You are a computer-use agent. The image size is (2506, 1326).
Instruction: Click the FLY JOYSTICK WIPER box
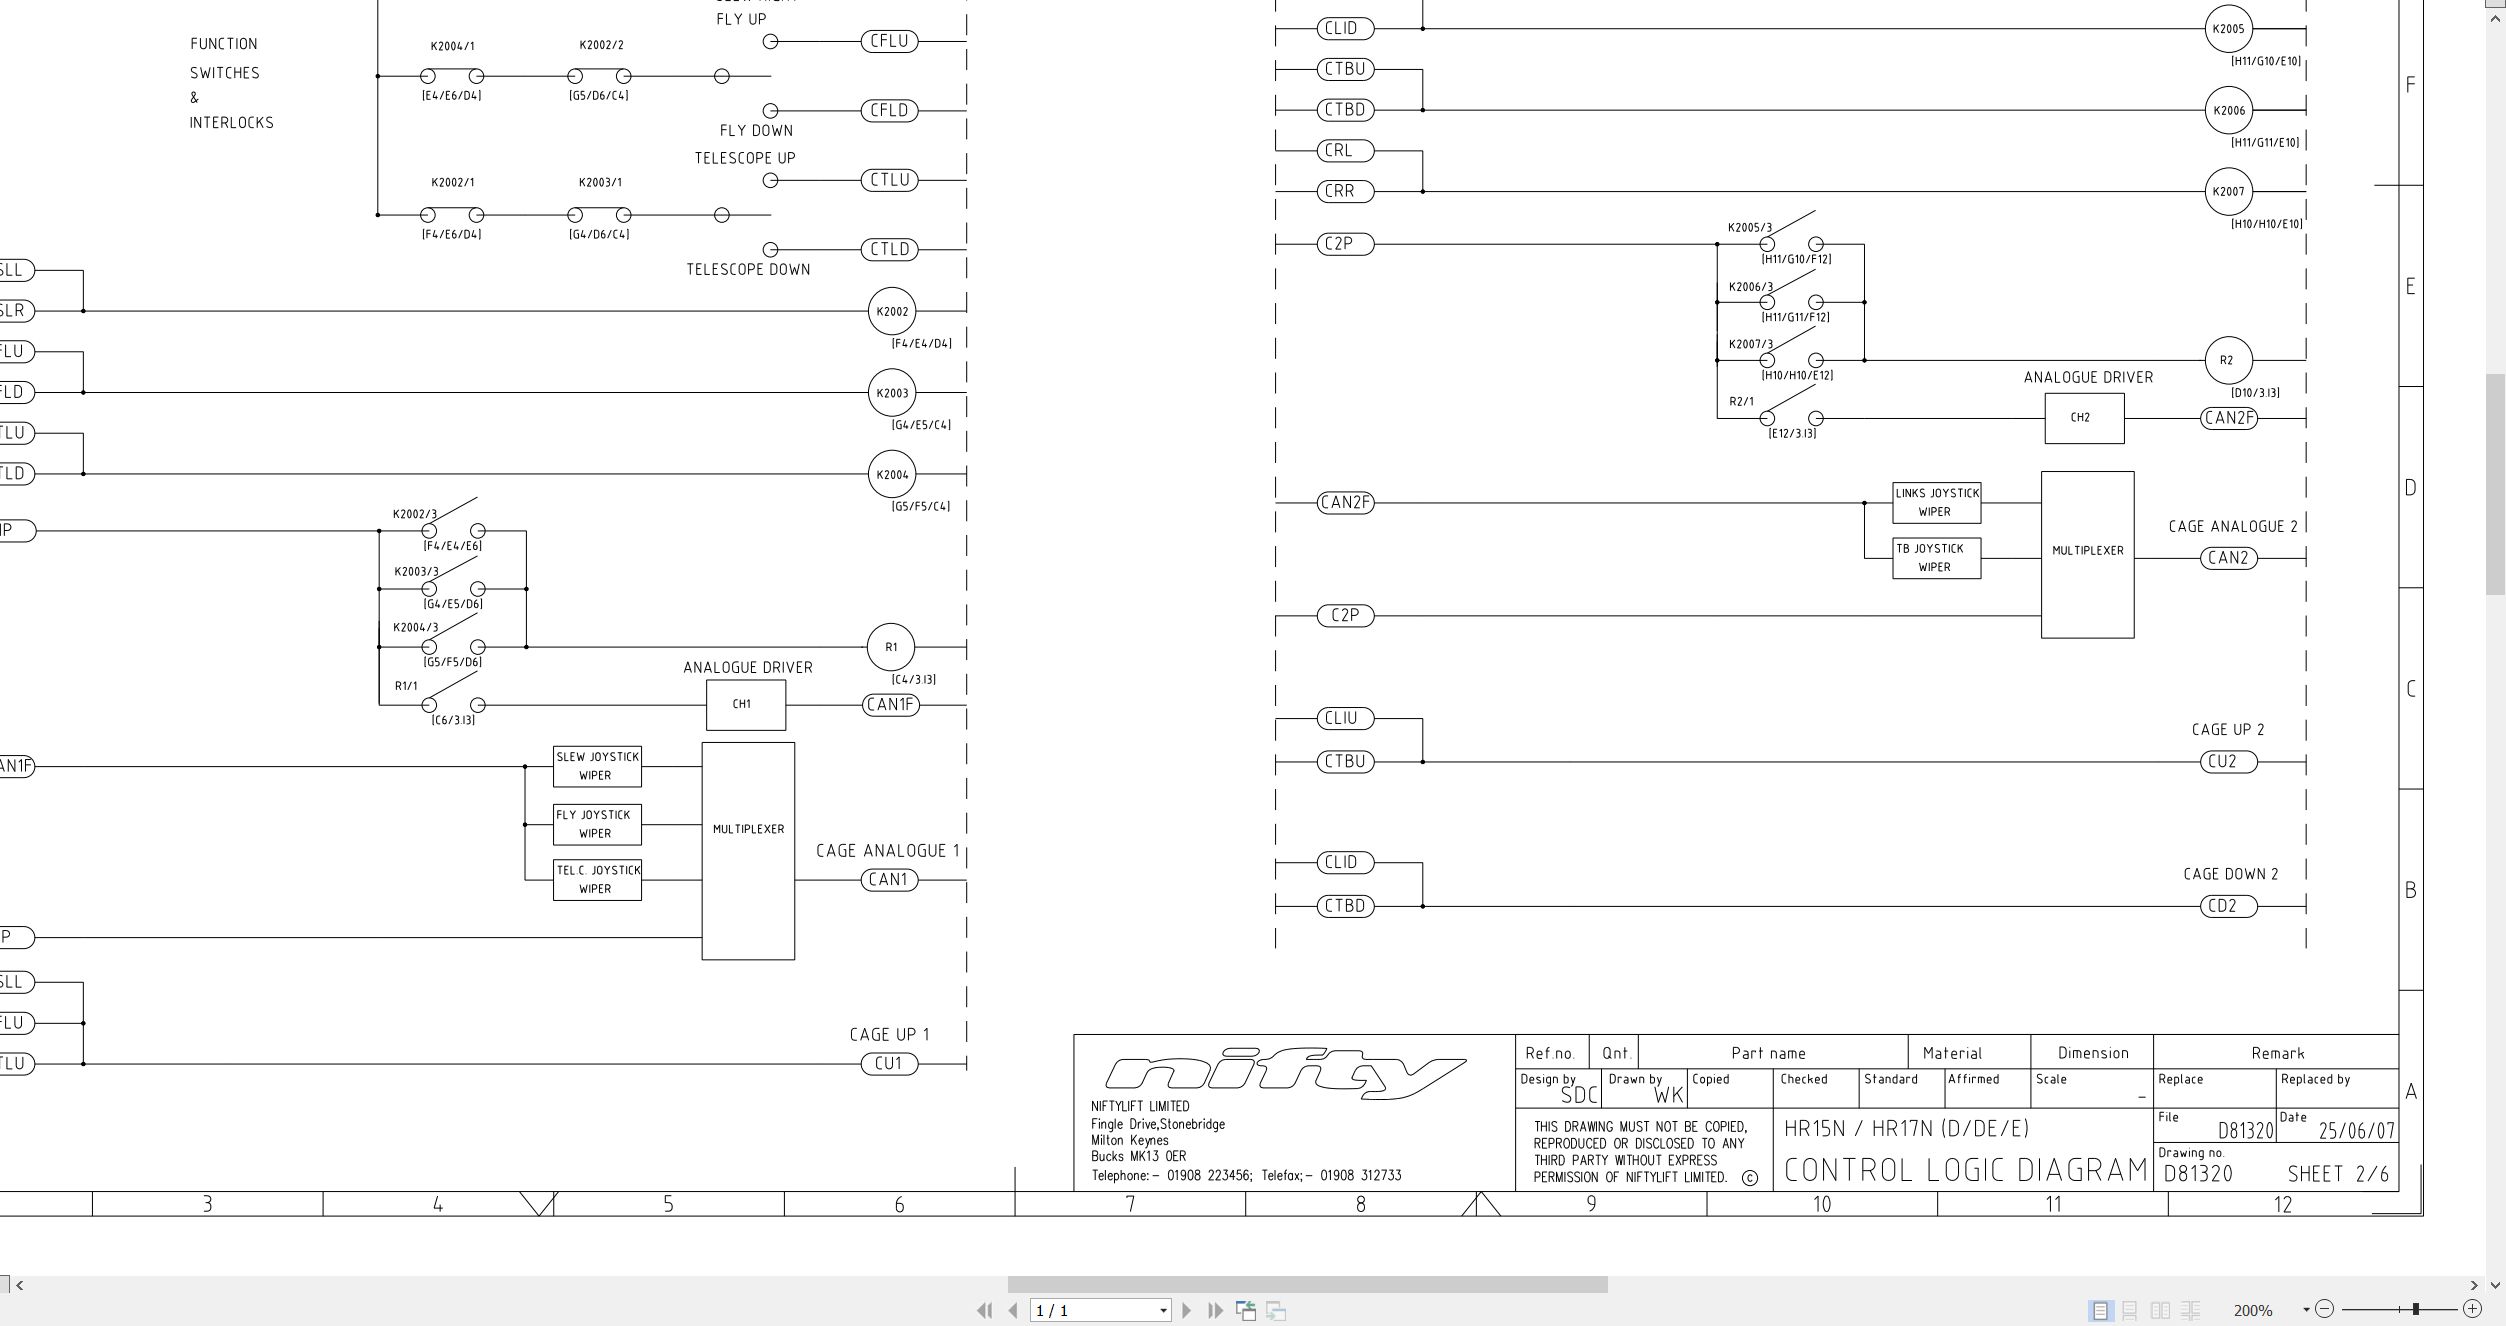coord(597,824)
